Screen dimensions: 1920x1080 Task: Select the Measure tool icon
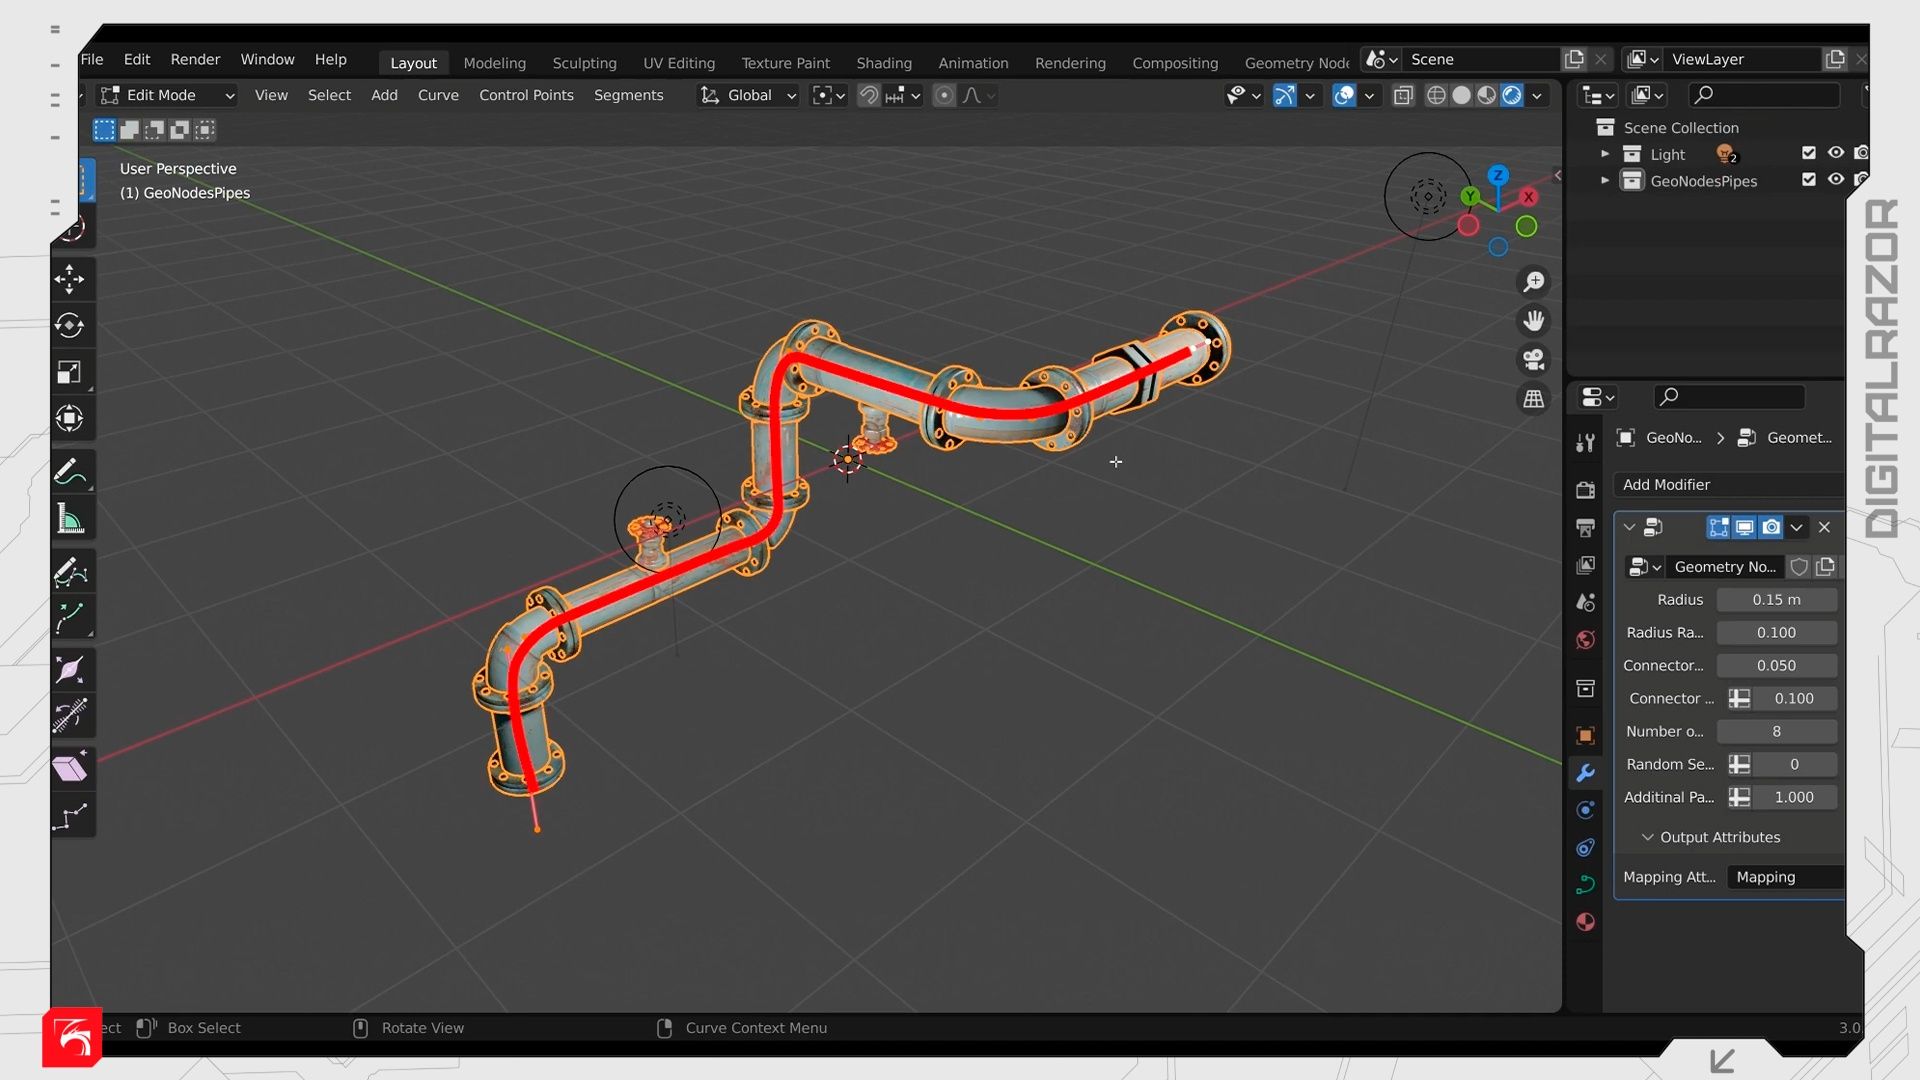coord(69,519)
